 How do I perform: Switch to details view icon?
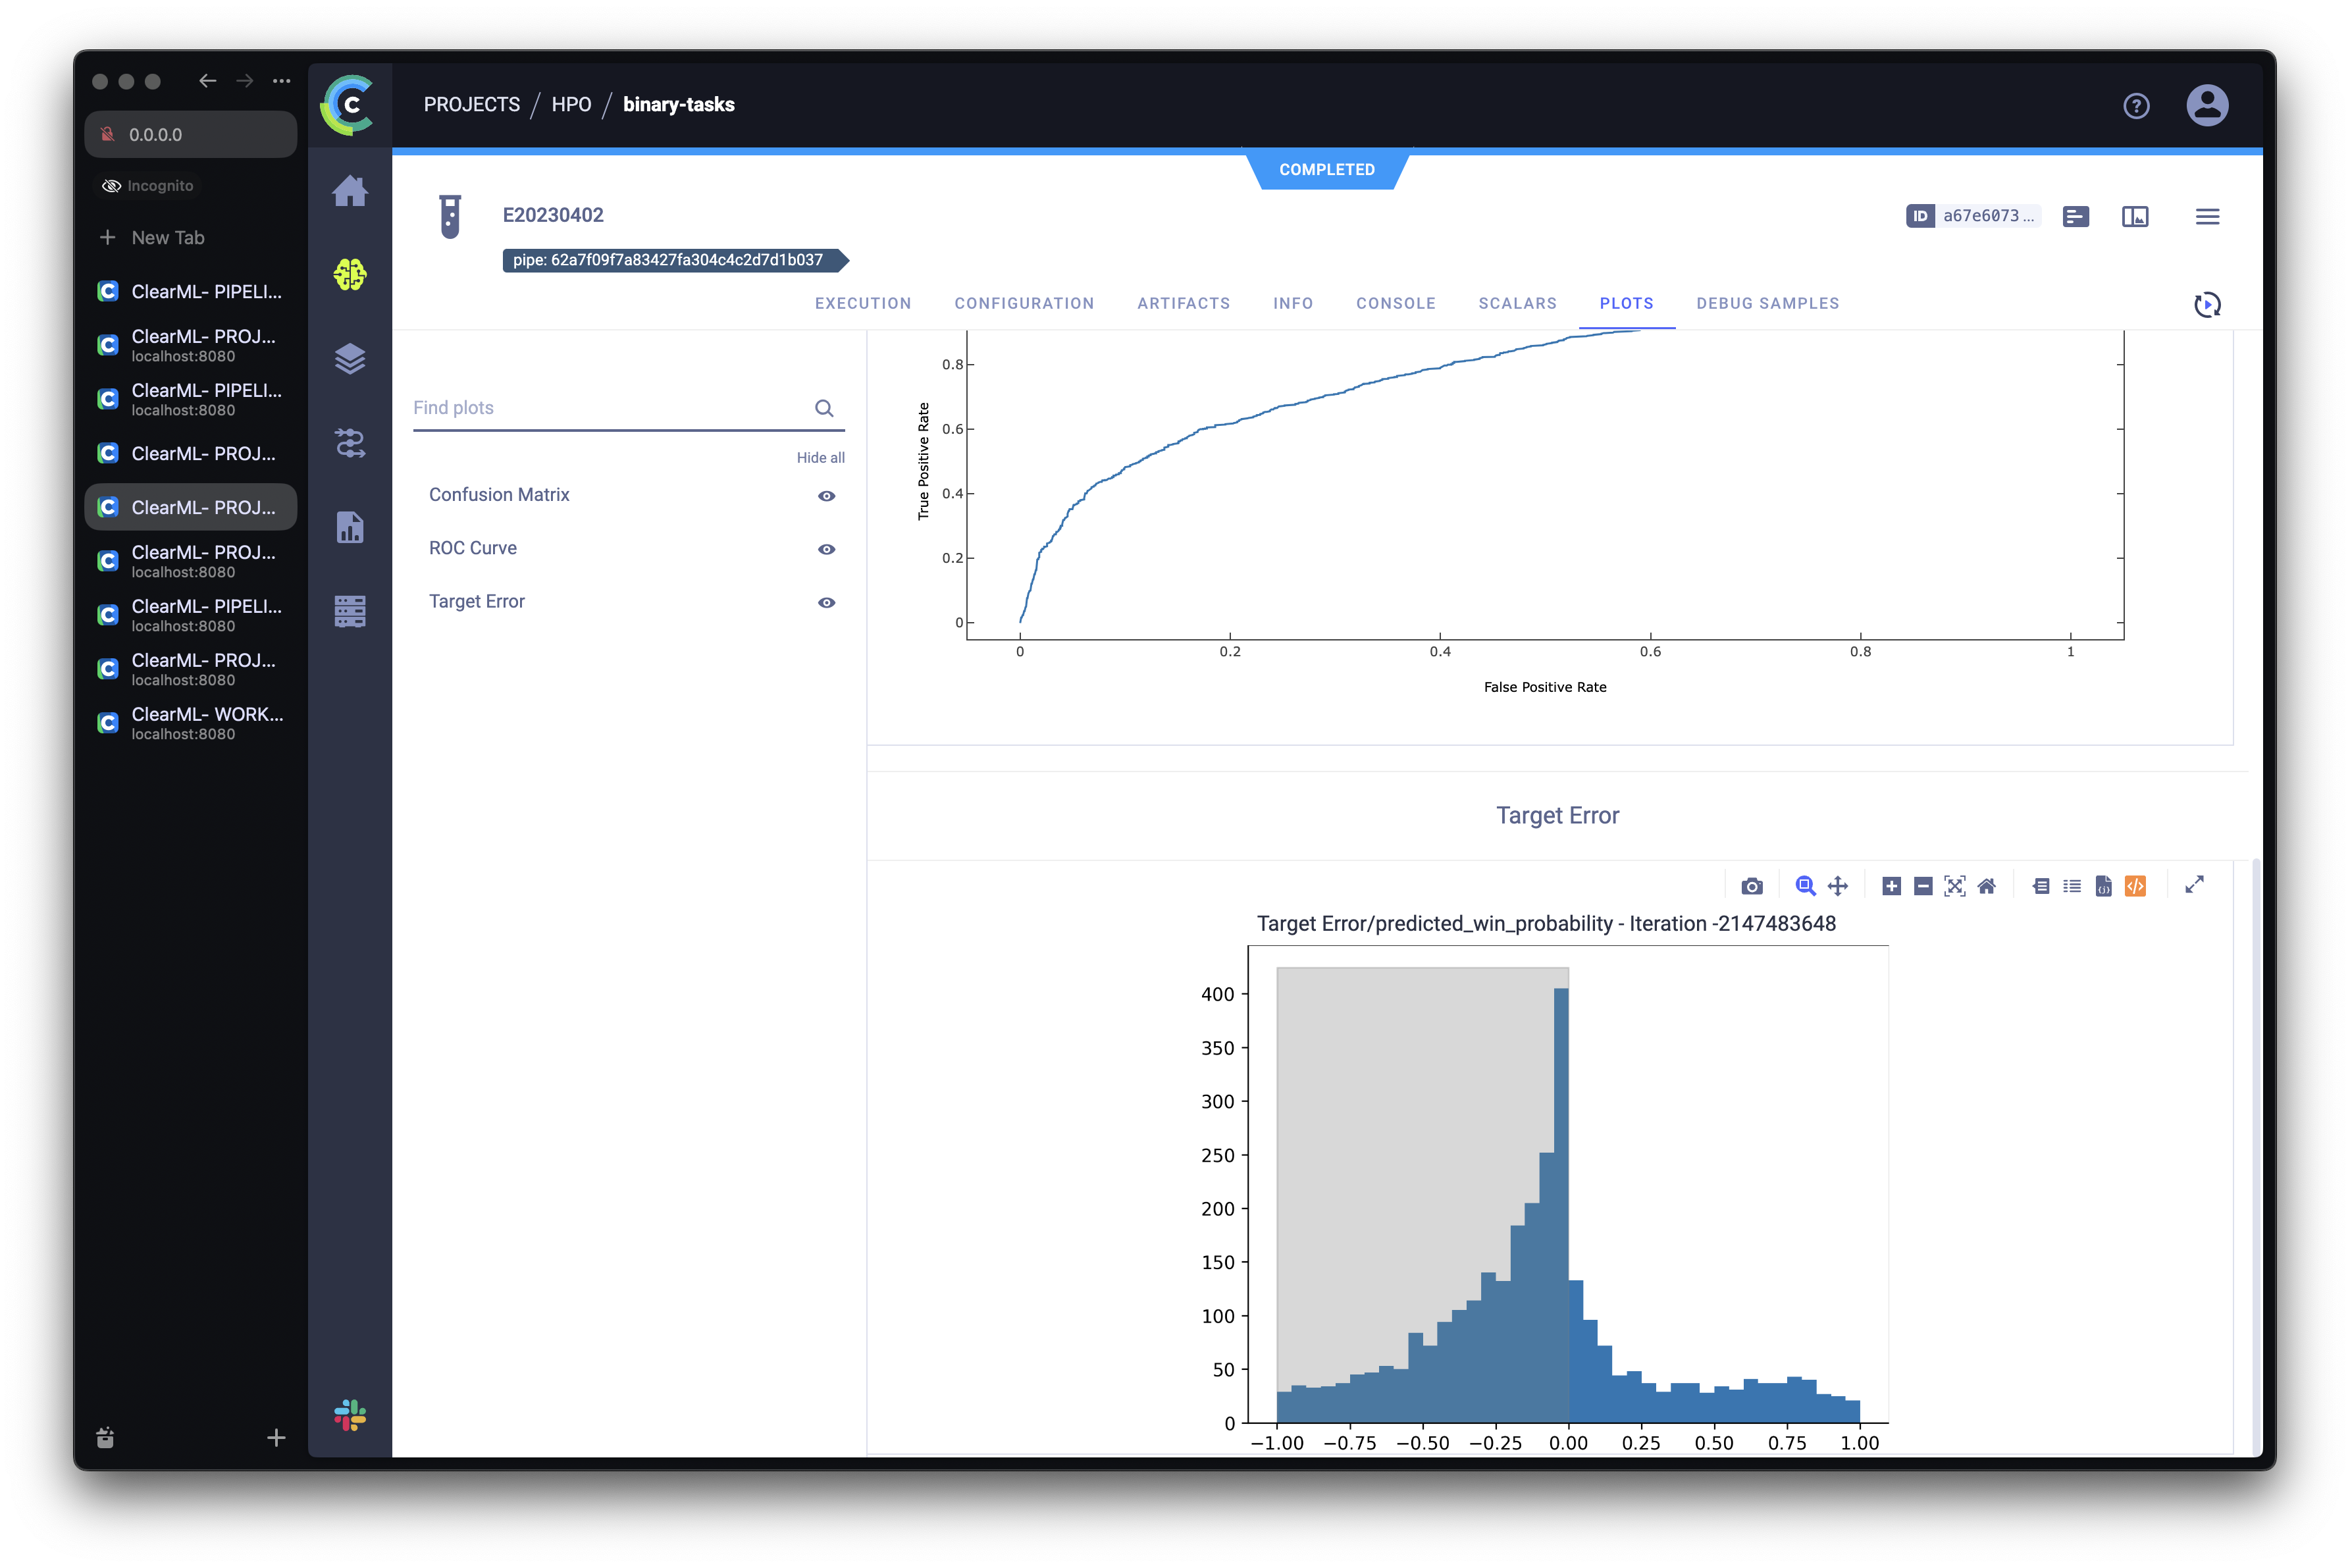(2075, 216)
